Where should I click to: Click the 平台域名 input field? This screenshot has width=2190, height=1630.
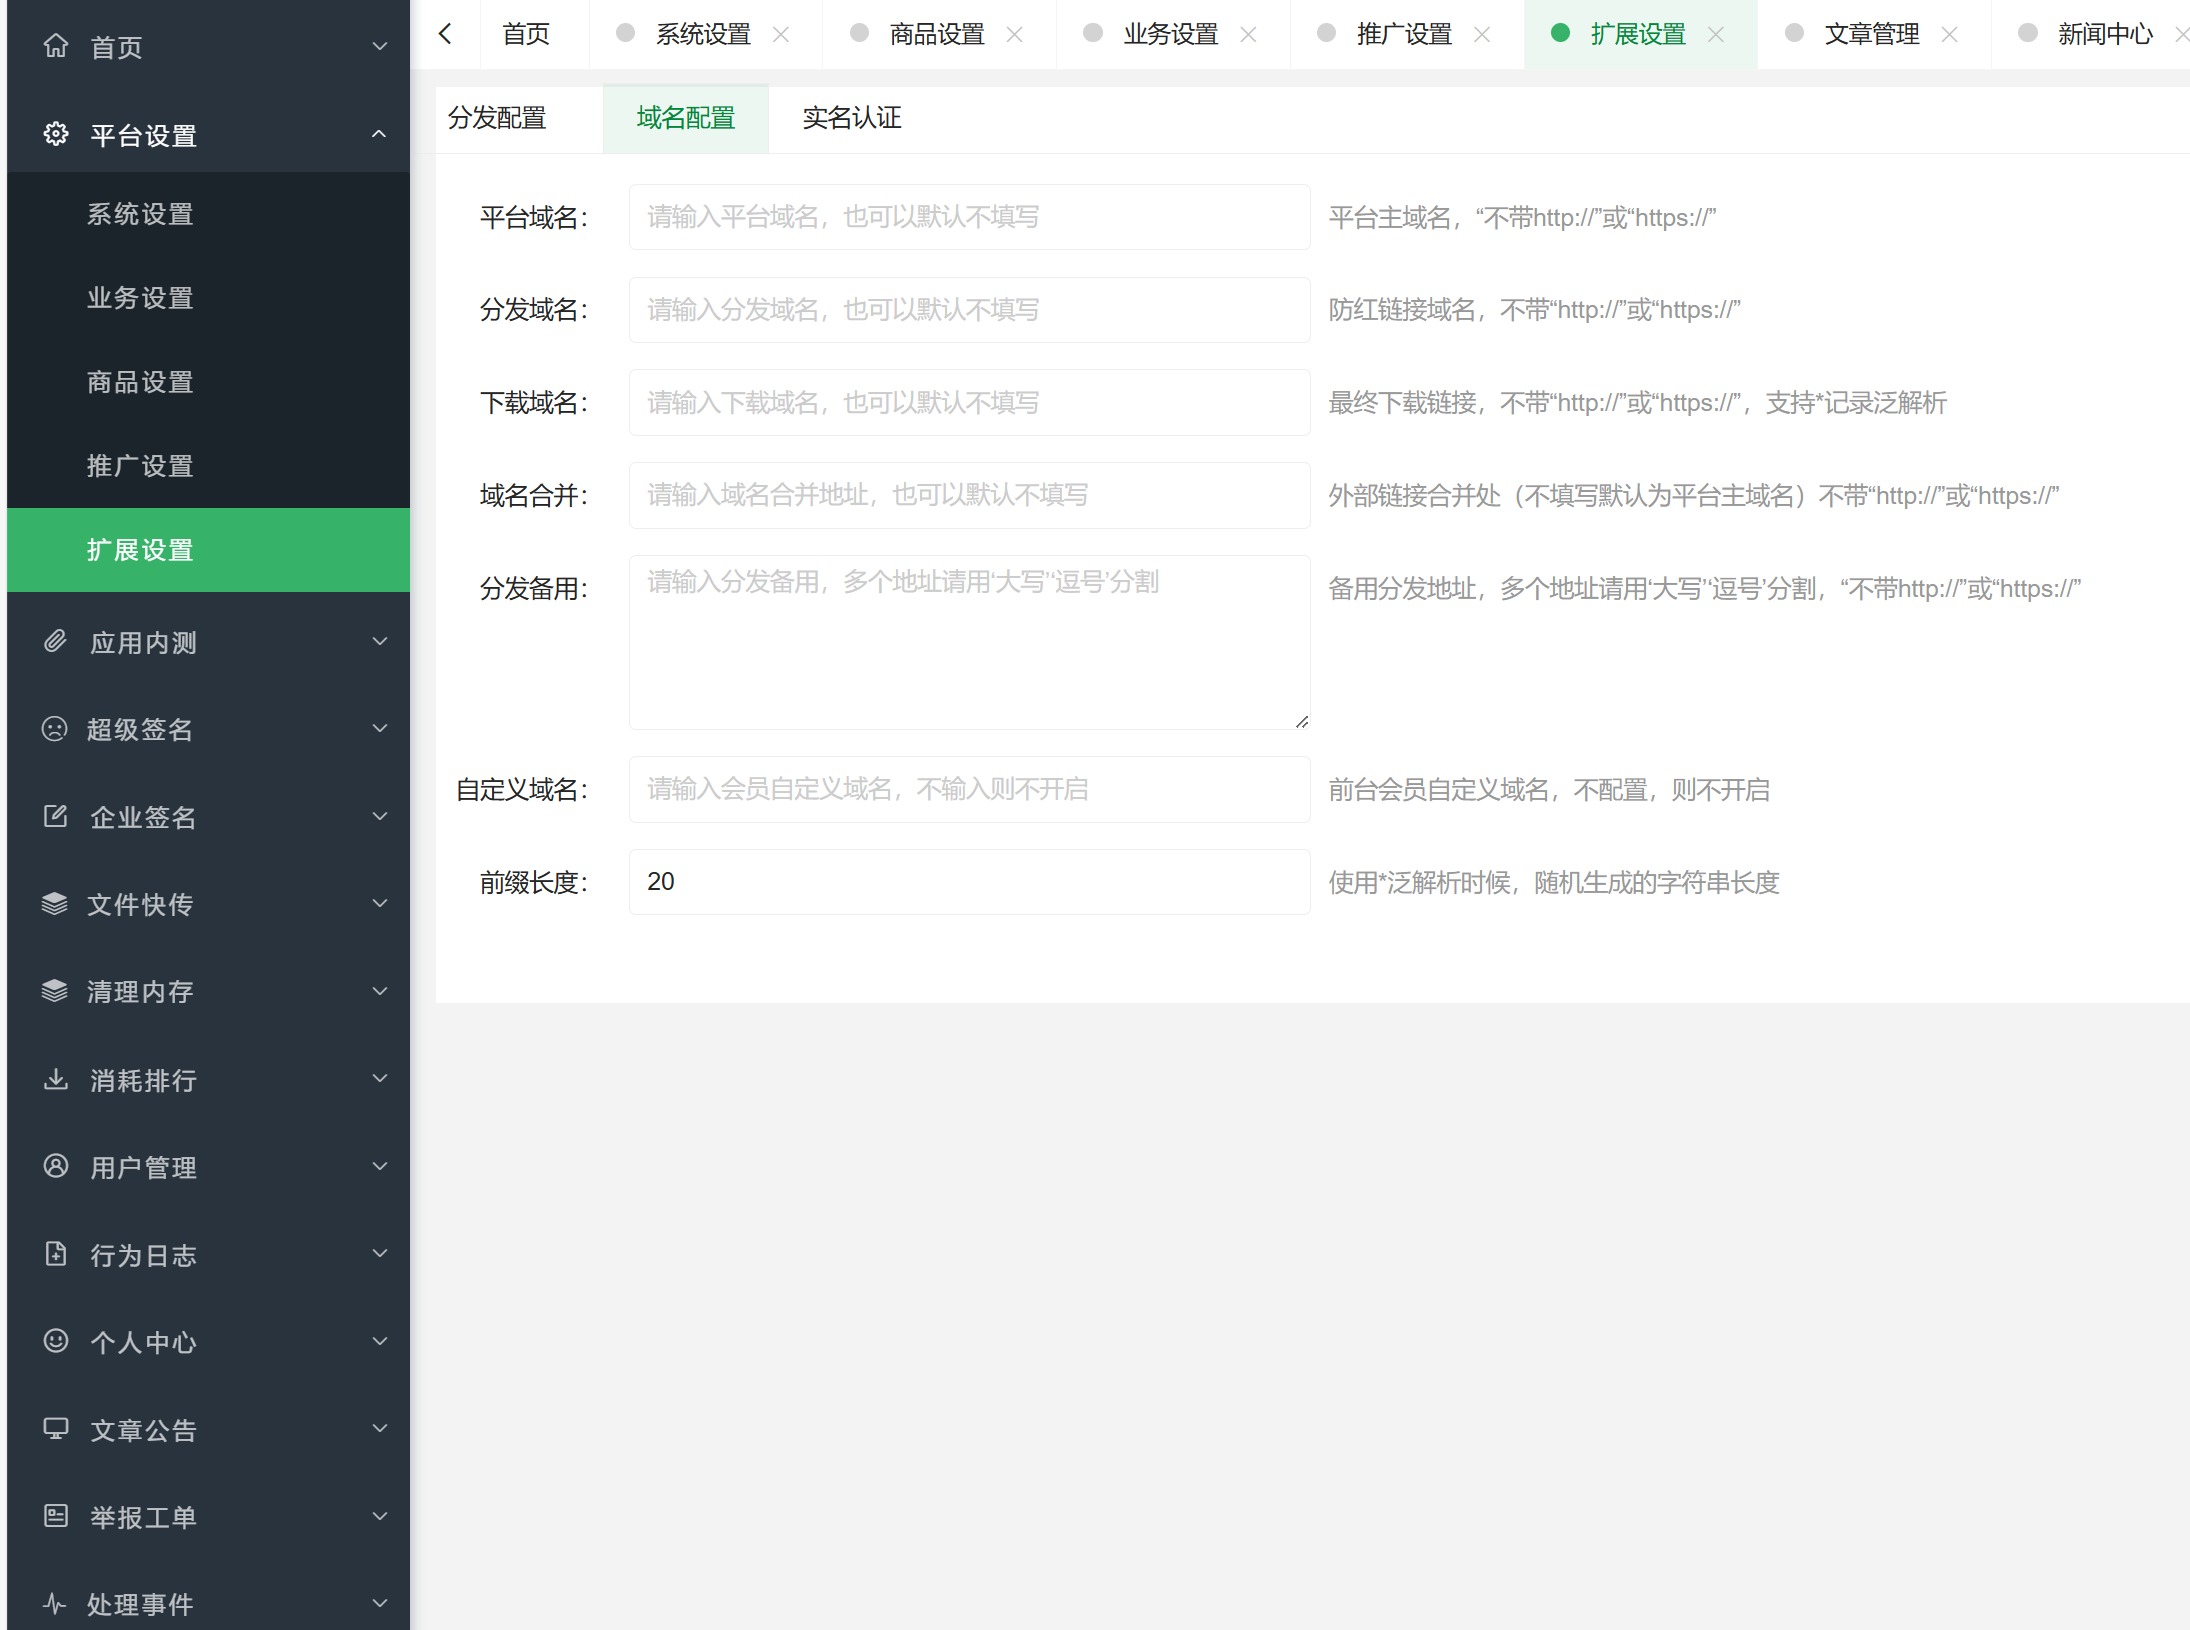coord(969,217)
